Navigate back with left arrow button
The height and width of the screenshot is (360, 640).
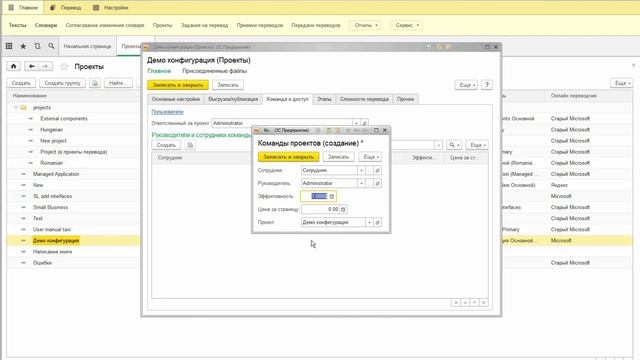[x=32, y=66]
